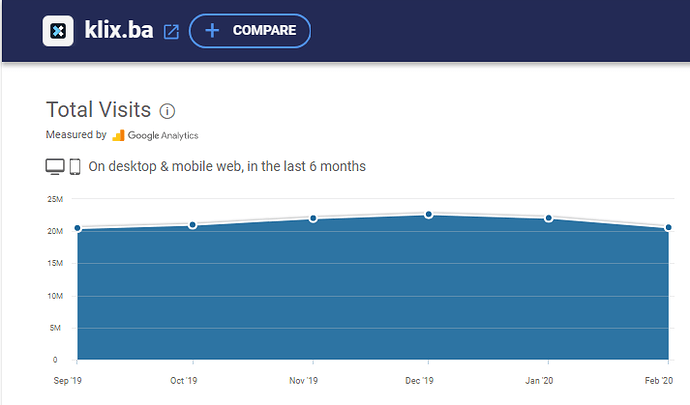This screenshot has height=405, width=690.
Task: Click the Jan '20 data point
Action: click(549, 218)
